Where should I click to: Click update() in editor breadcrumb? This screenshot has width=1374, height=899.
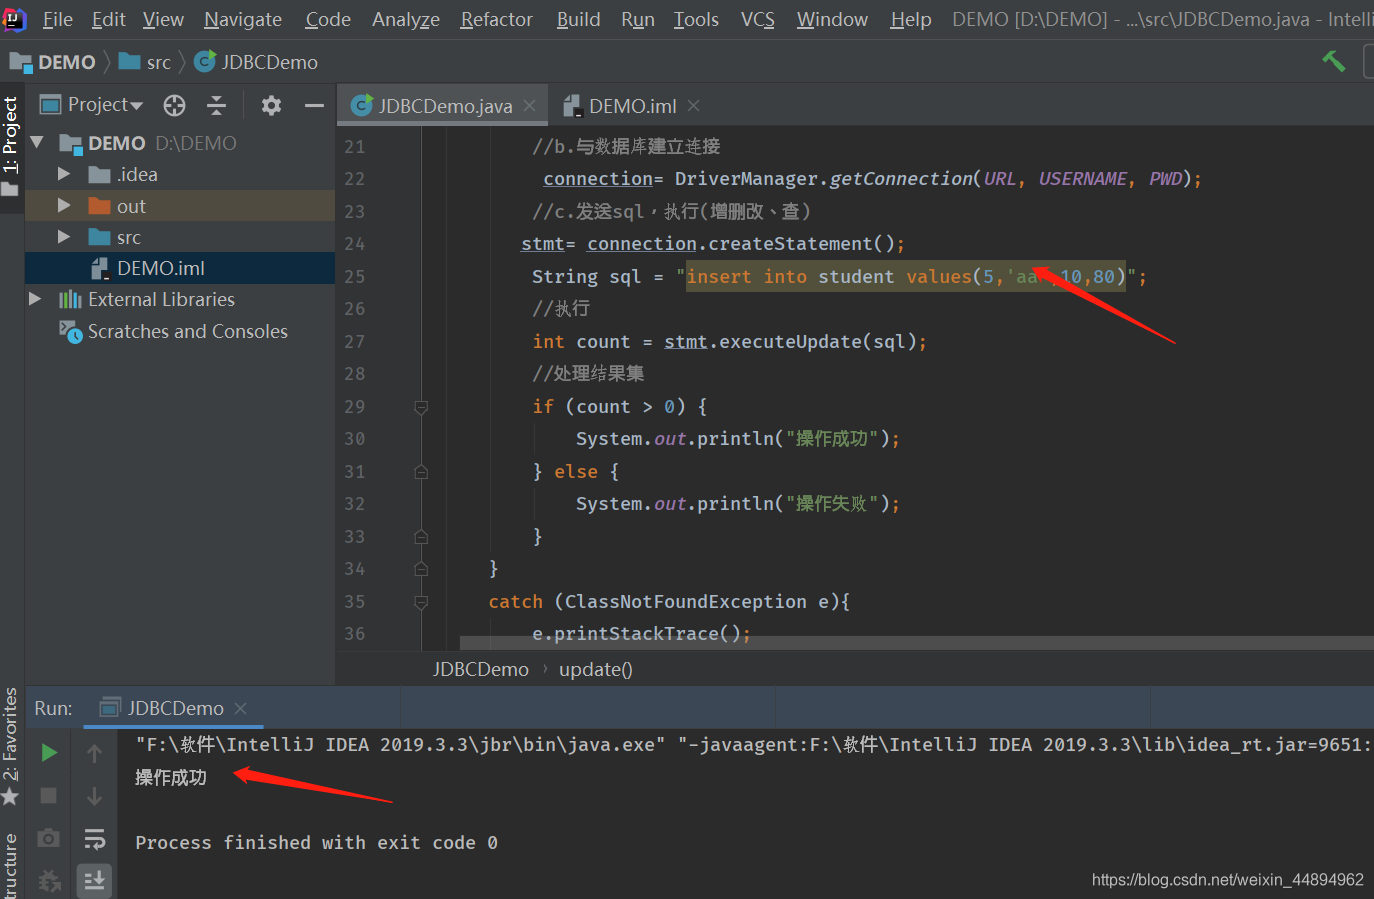[x=595, y=669]
